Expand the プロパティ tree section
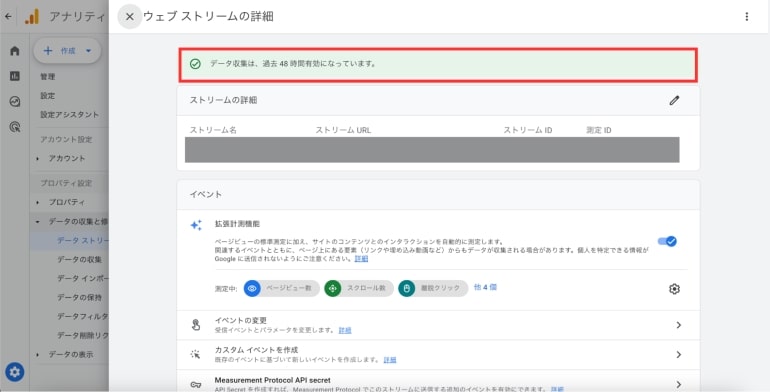Screen dimensions: 770x392 38,202
